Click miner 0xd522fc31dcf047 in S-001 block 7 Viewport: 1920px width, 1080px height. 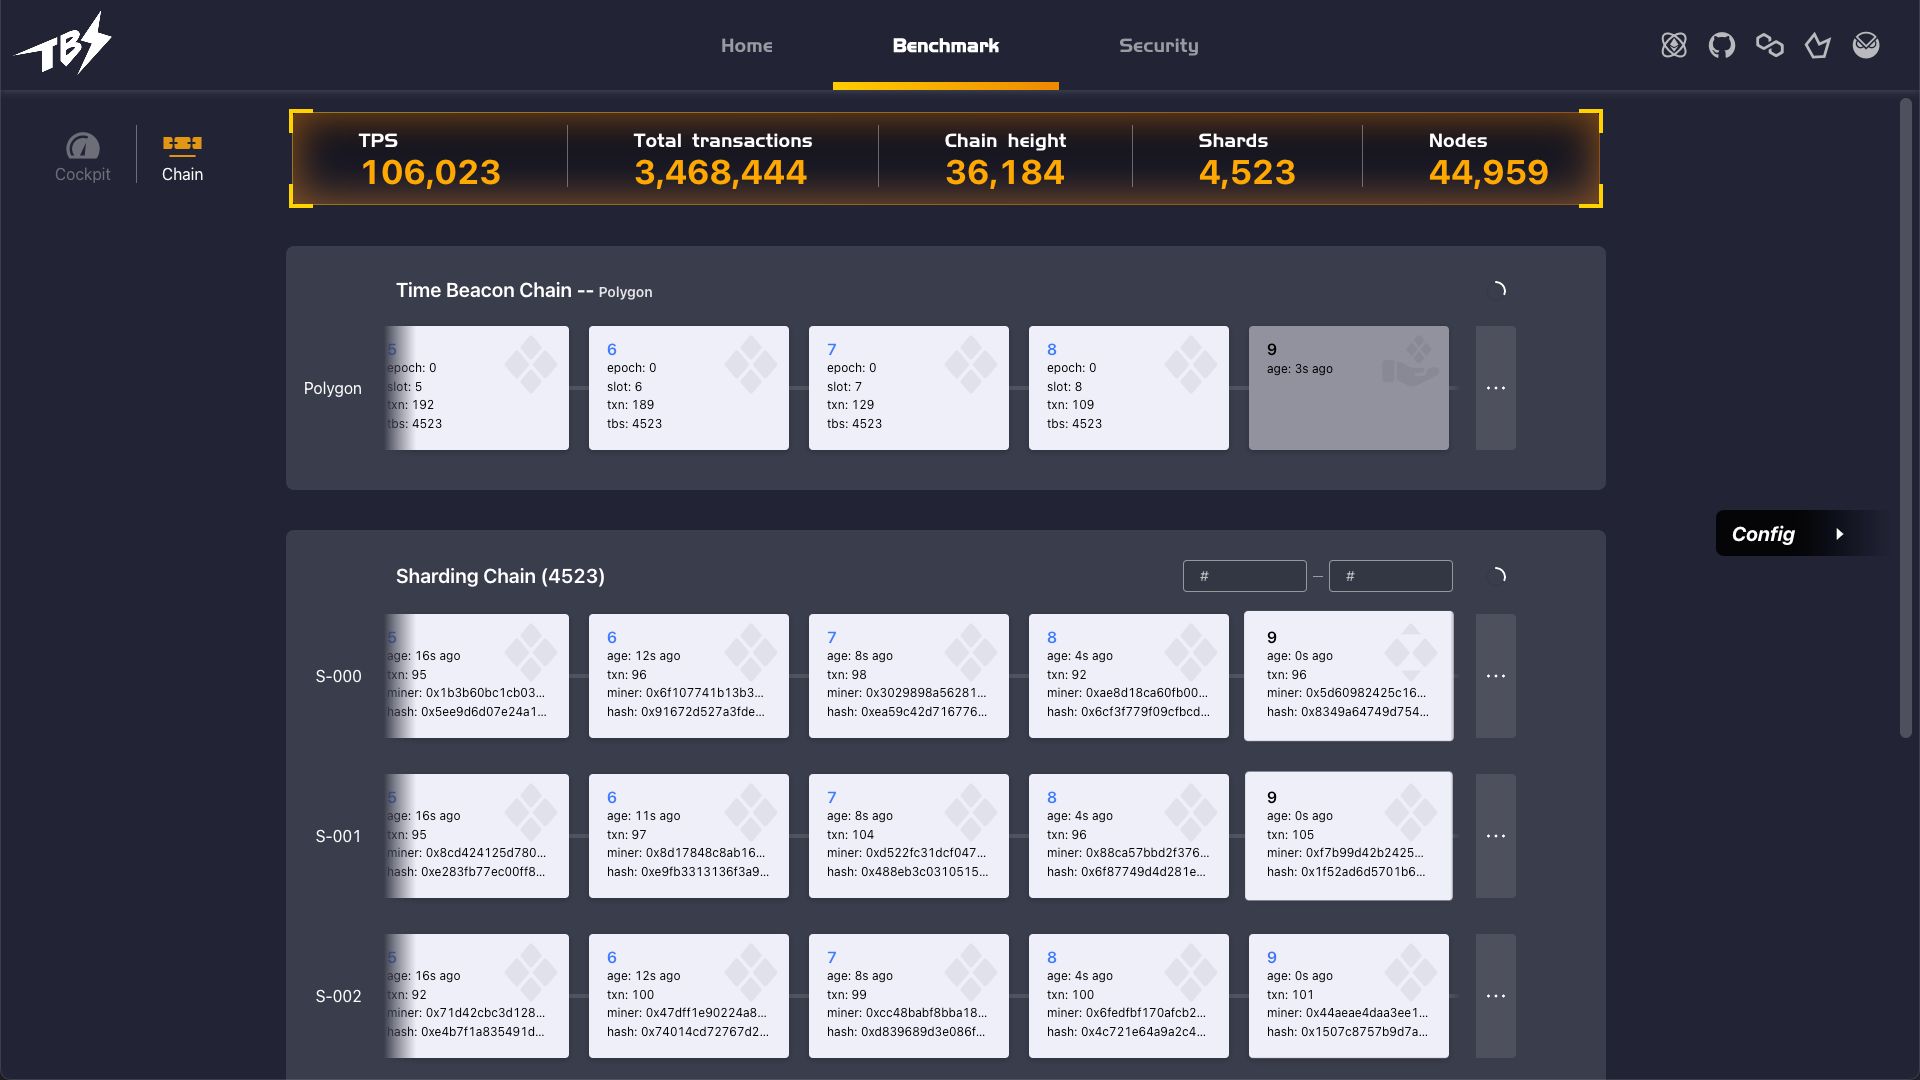pos(907,853)
